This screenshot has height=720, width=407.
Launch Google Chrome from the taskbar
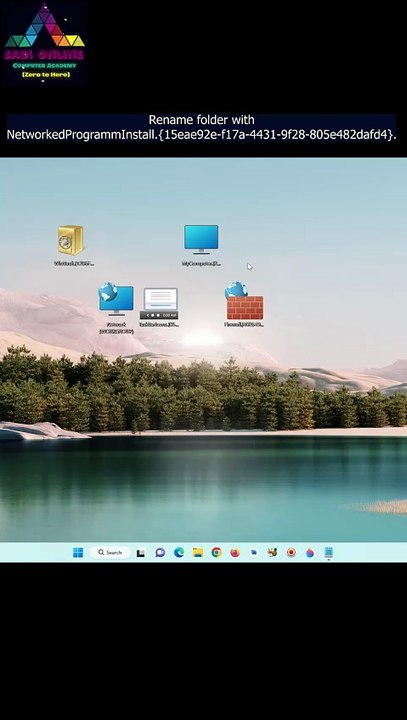pos(216,552)
